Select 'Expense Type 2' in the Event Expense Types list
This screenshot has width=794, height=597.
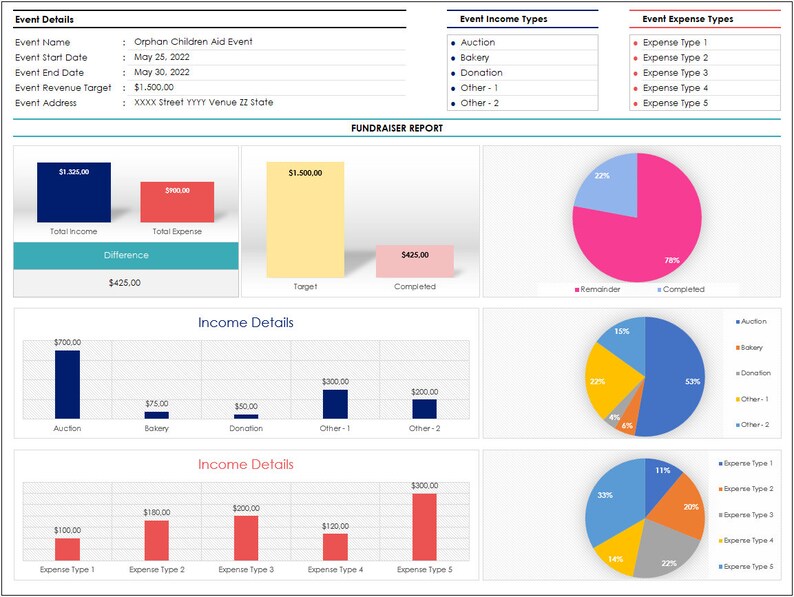[705, 58]
